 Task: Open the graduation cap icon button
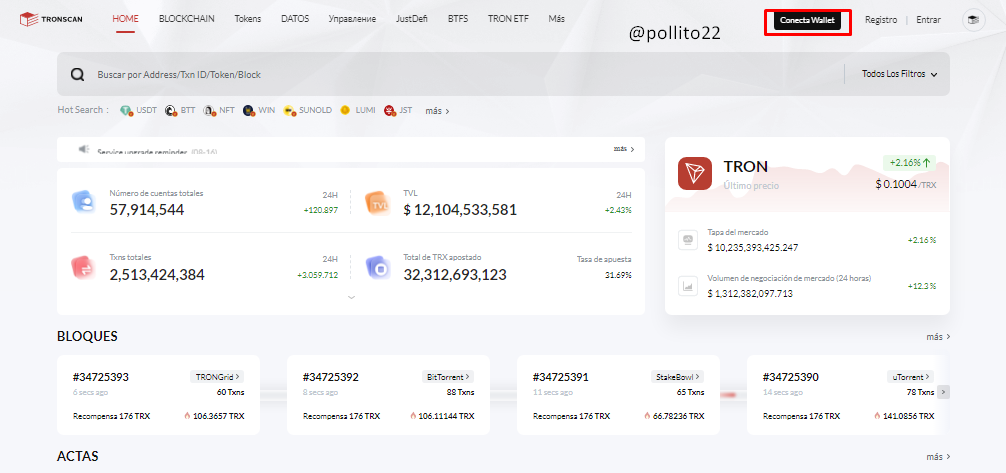coord(974,21)
